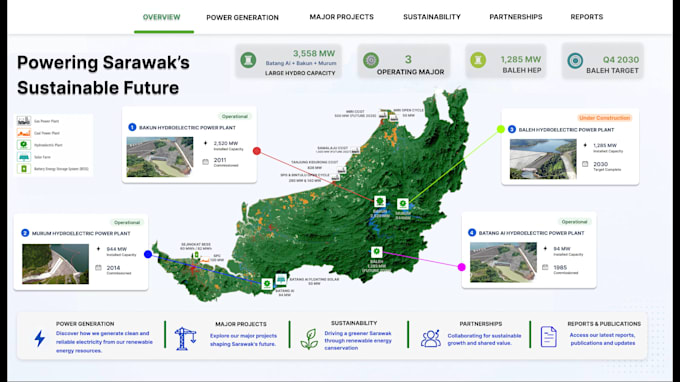Screen dimensions: 680x382
Task: Click number 4 badge on Batang Ai card
Action: pos(472,232)
